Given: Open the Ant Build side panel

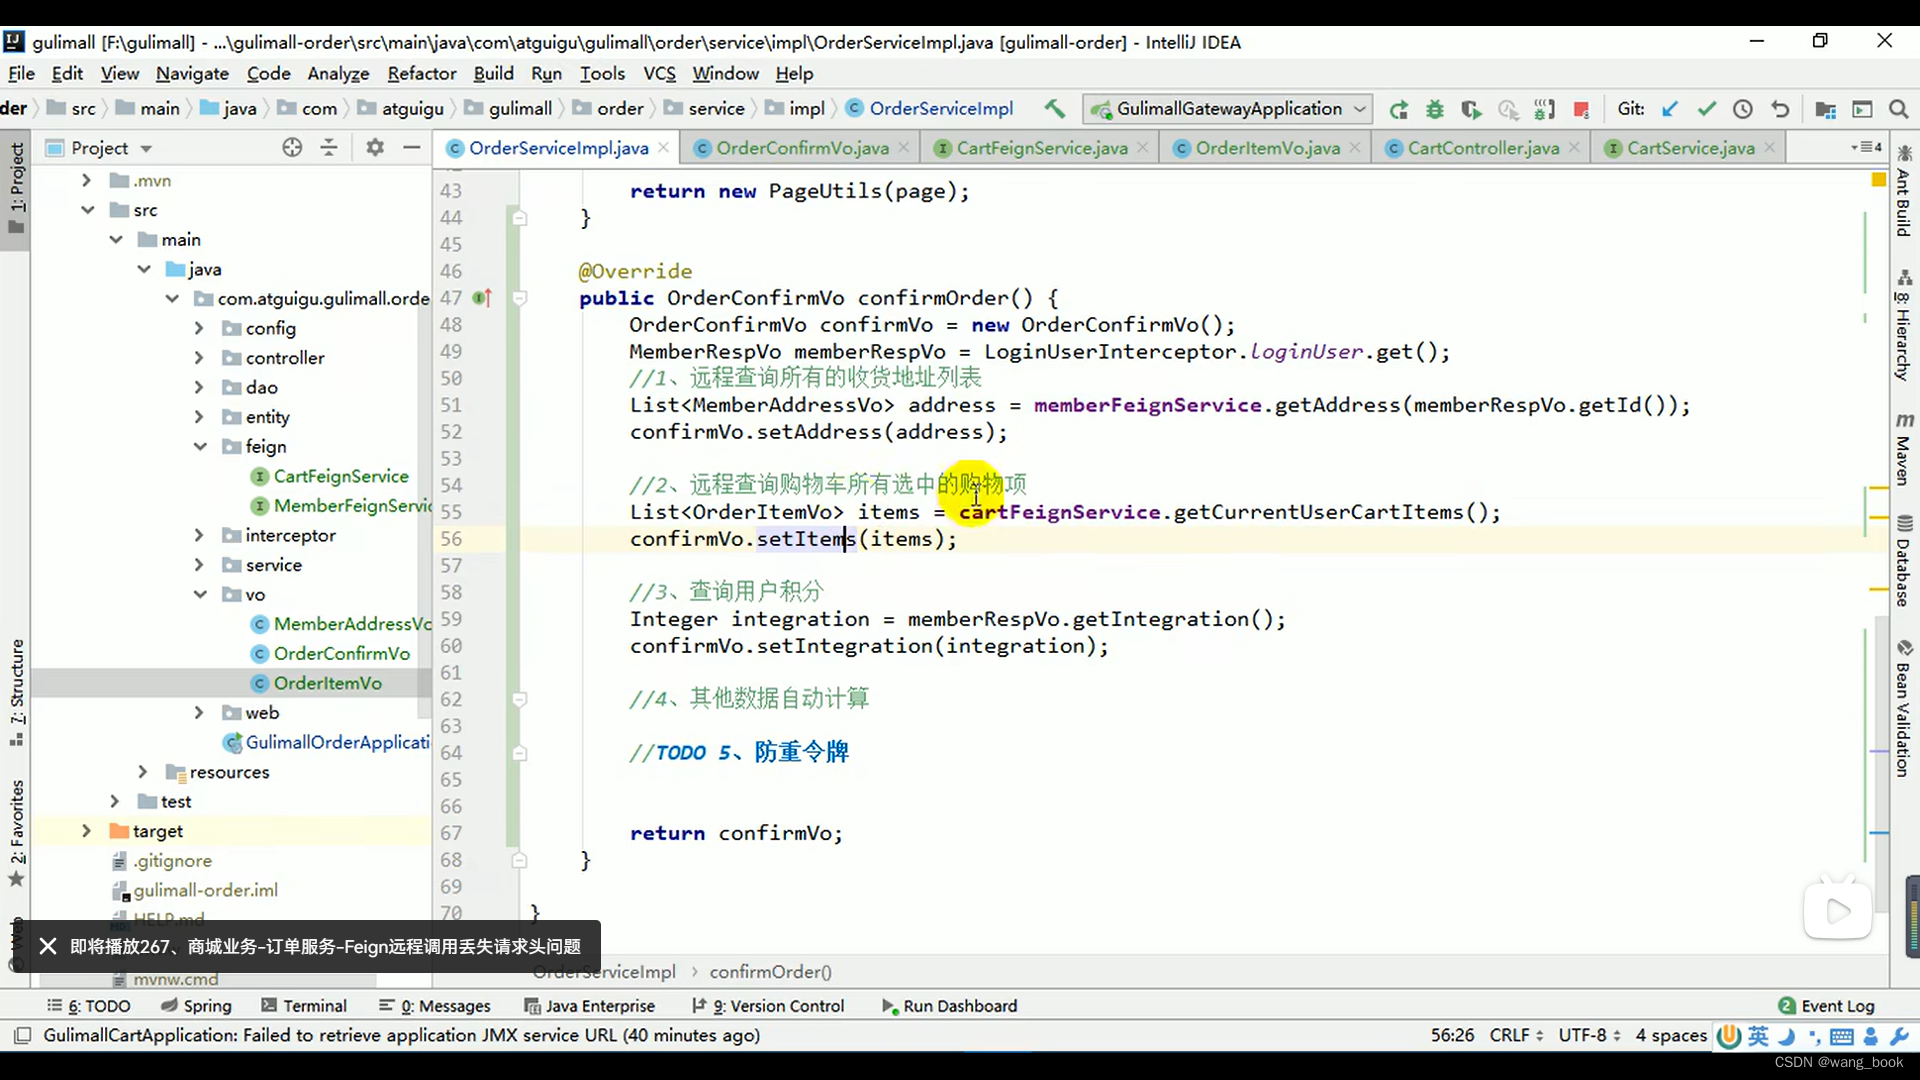Looking at the screenshot, I should click(1904, 192).
